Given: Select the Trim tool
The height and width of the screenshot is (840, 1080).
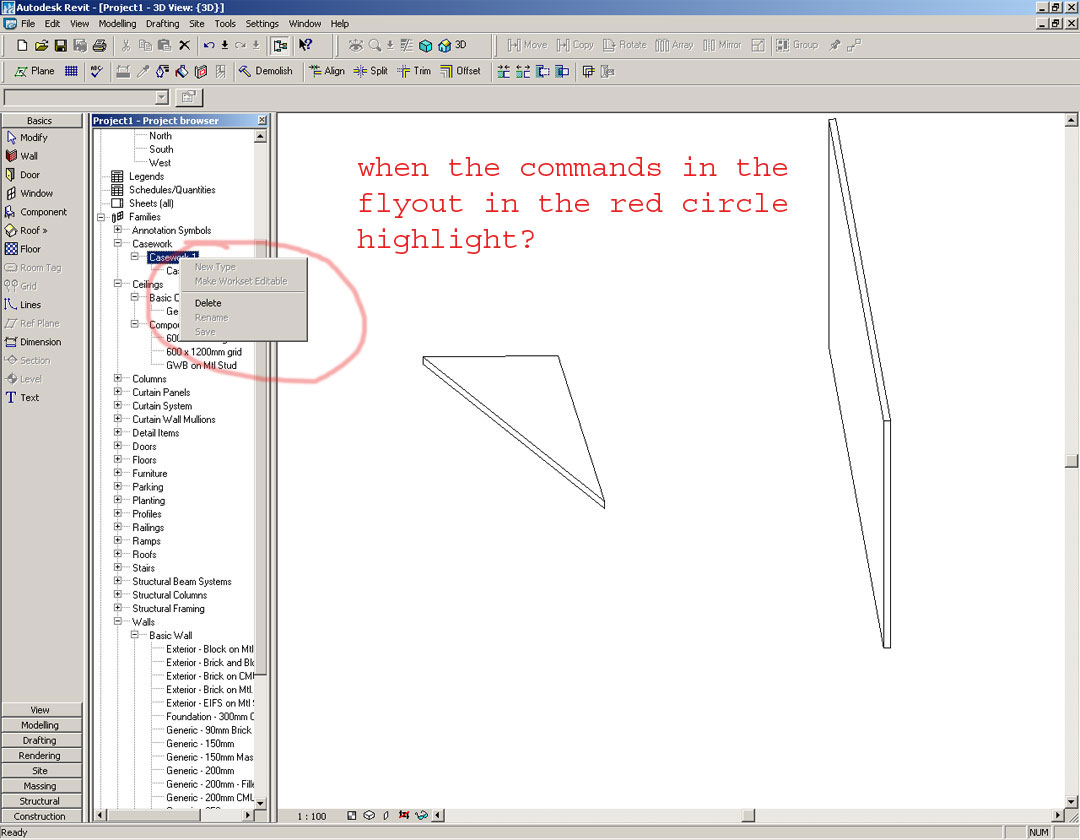Looking at the screenshot, I should (414, 71).
